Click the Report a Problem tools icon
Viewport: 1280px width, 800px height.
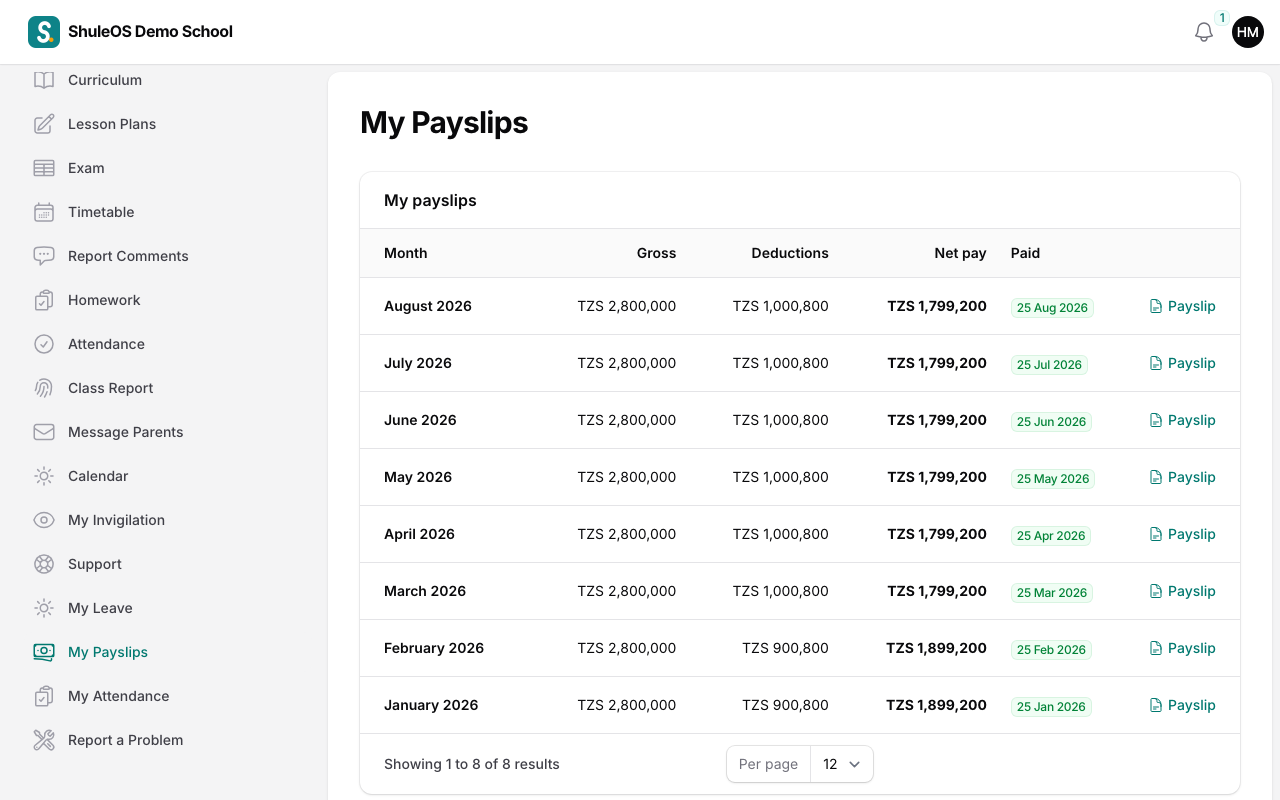(x=44, y=740)
